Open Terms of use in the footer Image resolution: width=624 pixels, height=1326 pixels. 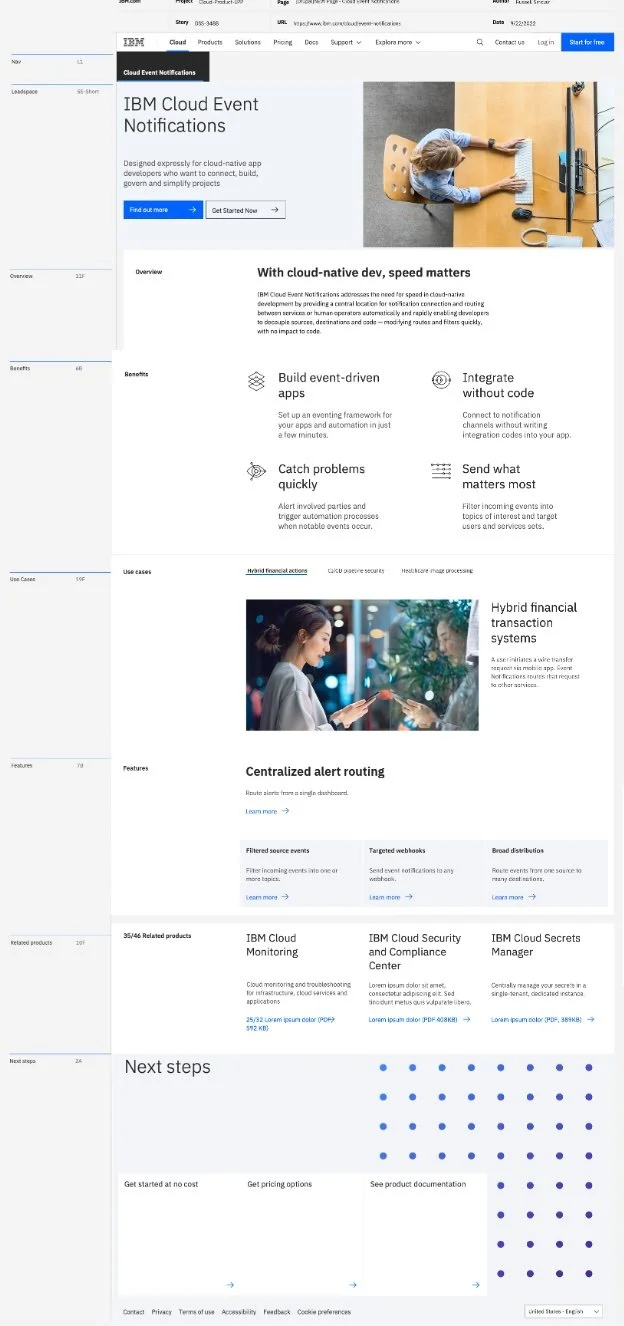(x=197, y=1312)
